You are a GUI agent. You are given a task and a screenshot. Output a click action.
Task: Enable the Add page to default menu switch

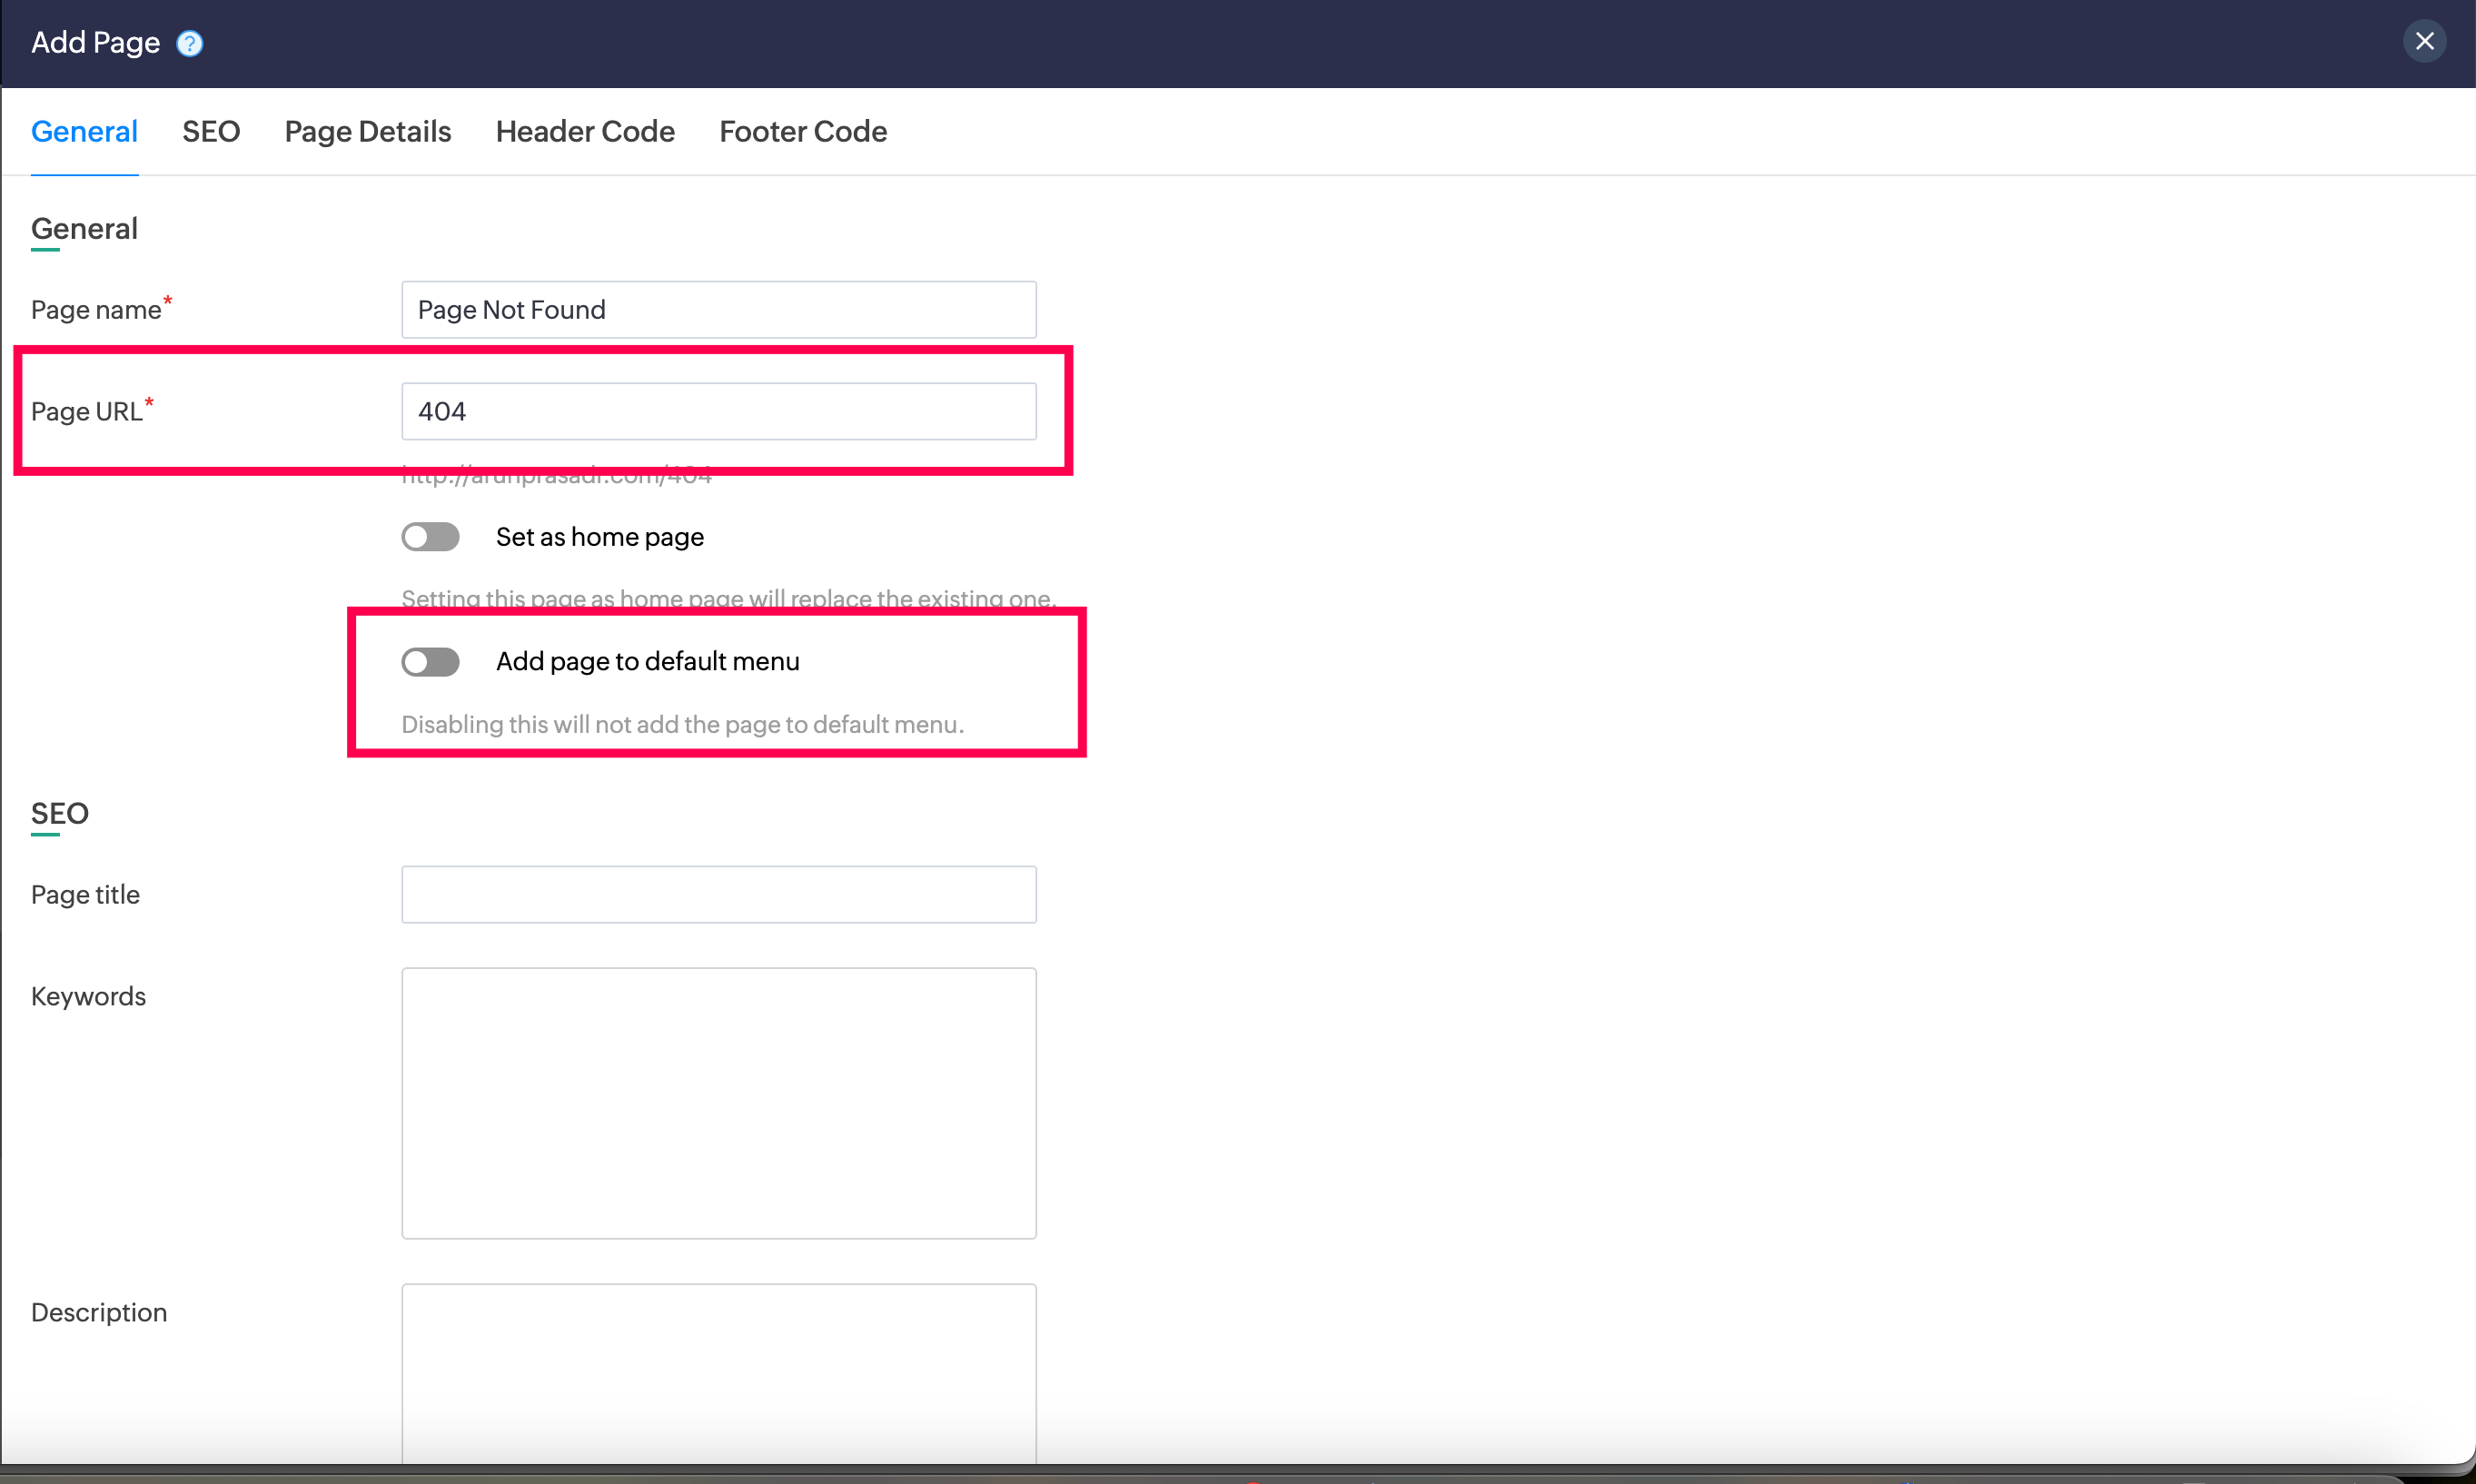pyautogui.click(x=430, y=662)
